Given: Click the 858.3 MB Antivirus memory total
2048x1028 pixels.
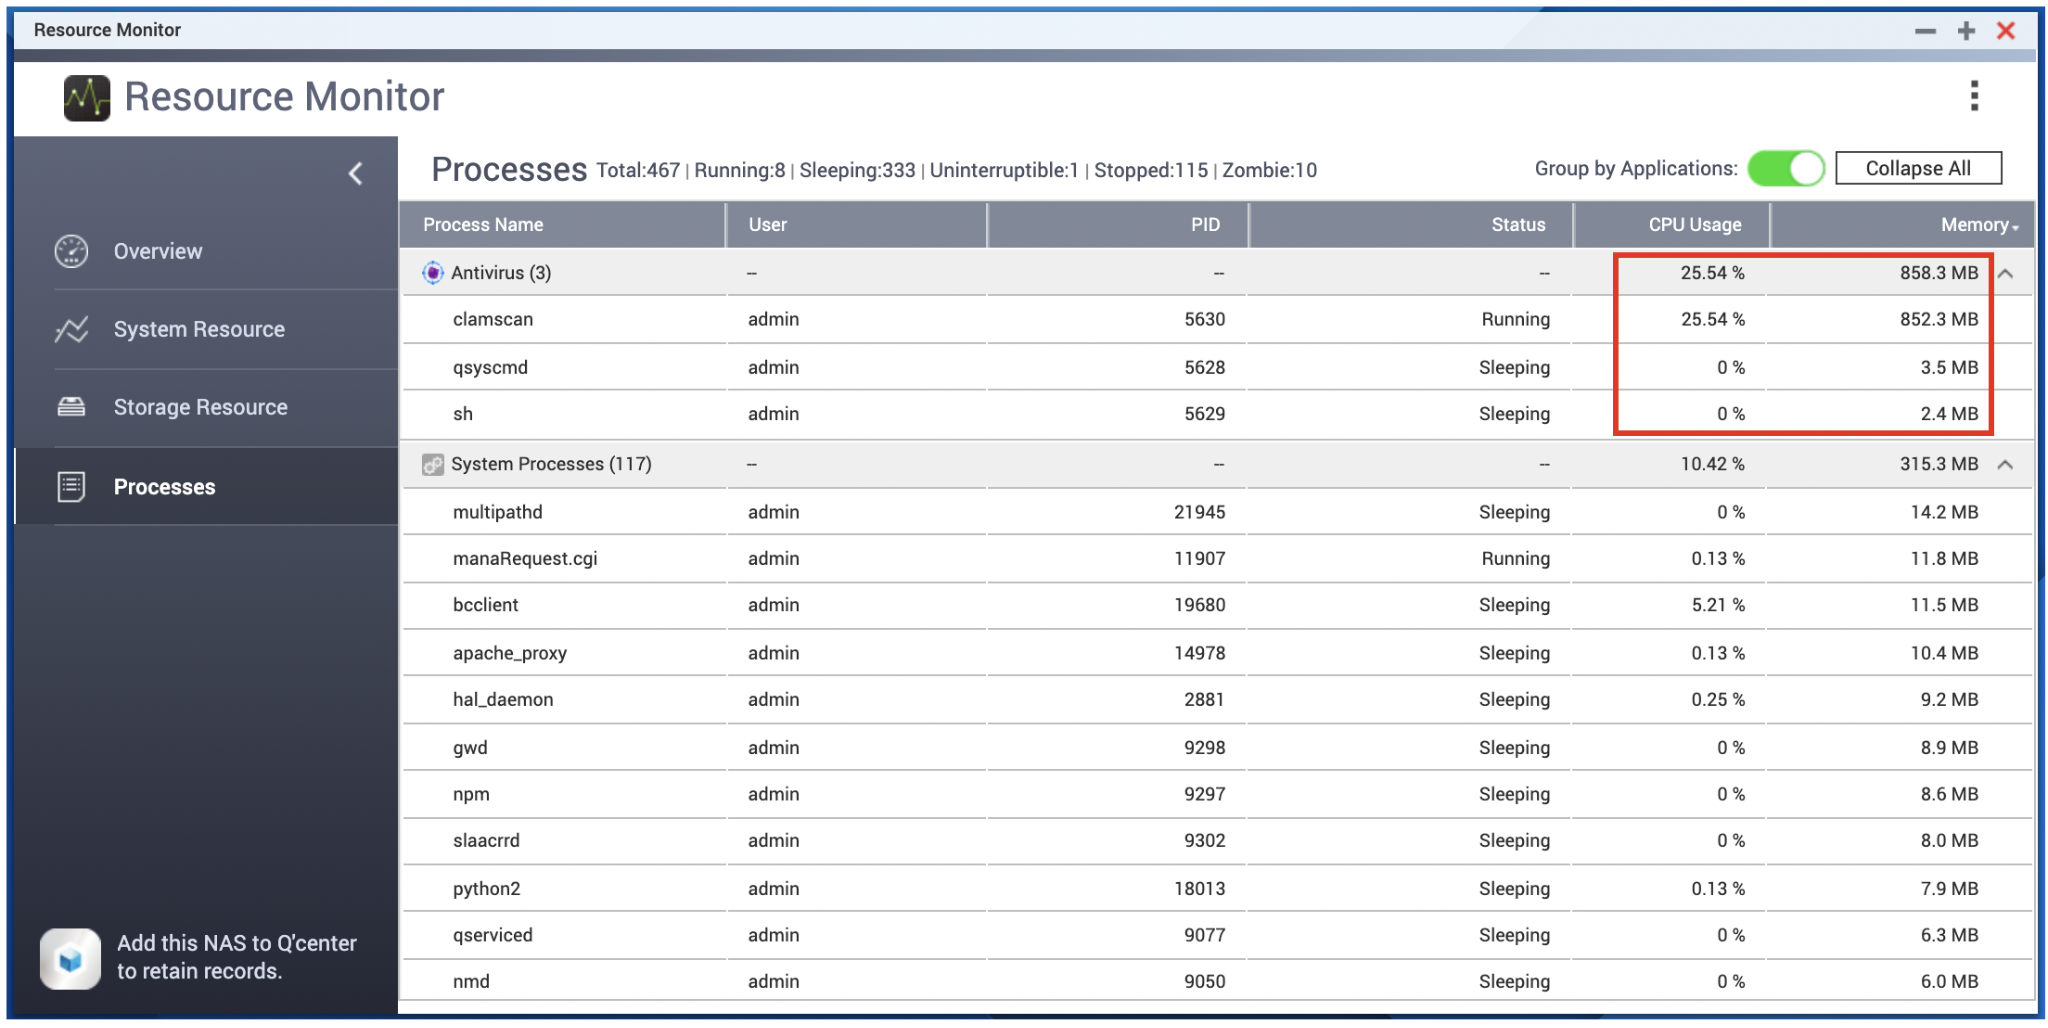Looking at the screenshot, I should pyautogui.click(x=1939, y=273).
